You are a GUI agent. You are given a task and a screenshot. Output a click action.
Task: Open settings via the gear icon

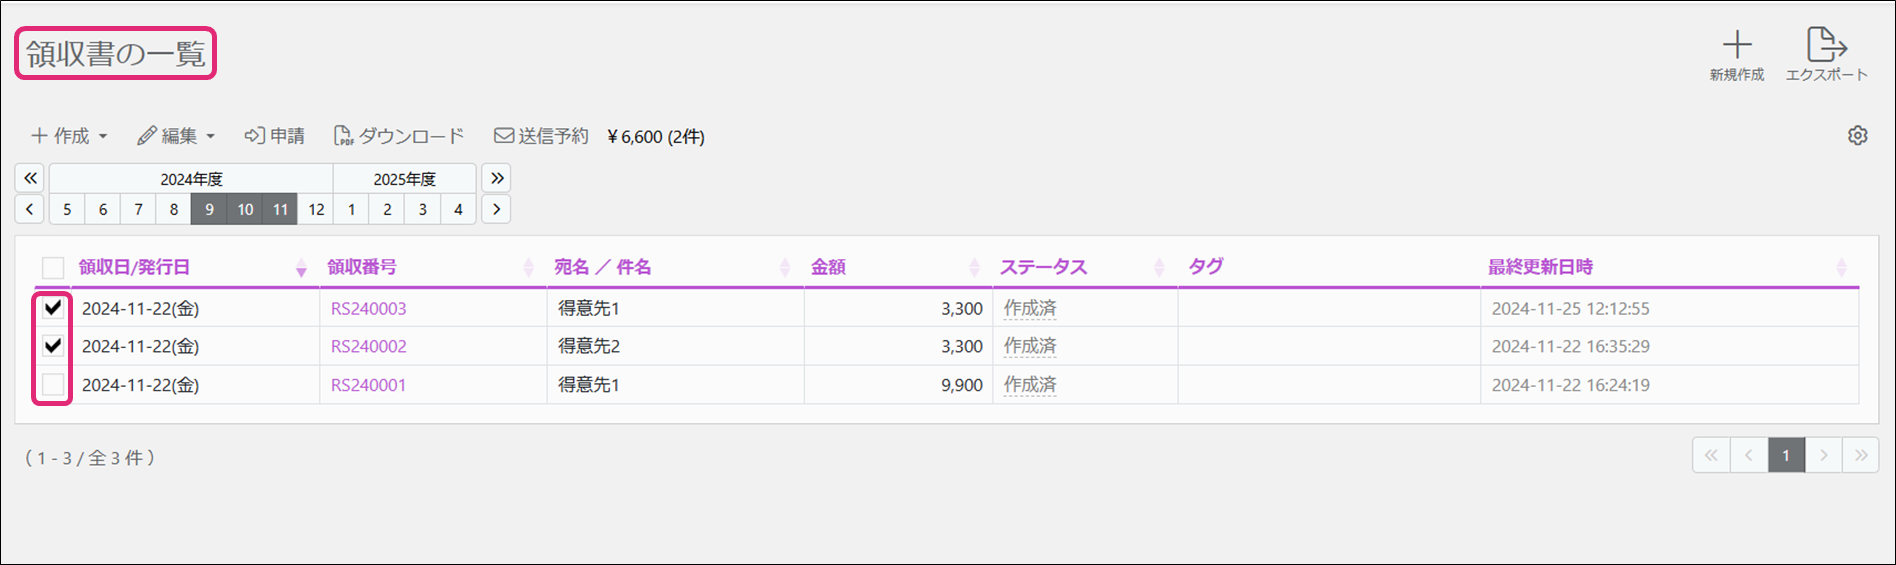[x=1857, y=136]
